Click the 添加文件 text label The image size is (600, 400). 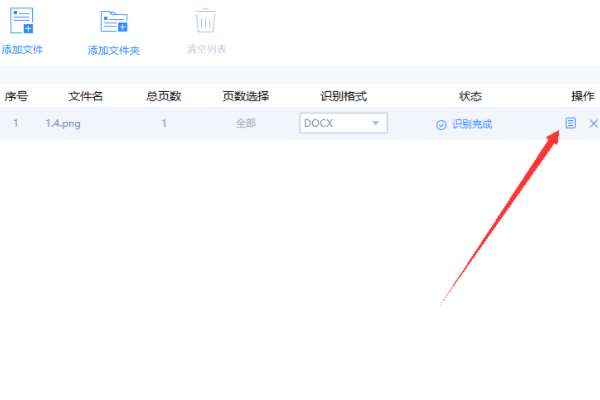click(22, 49)
